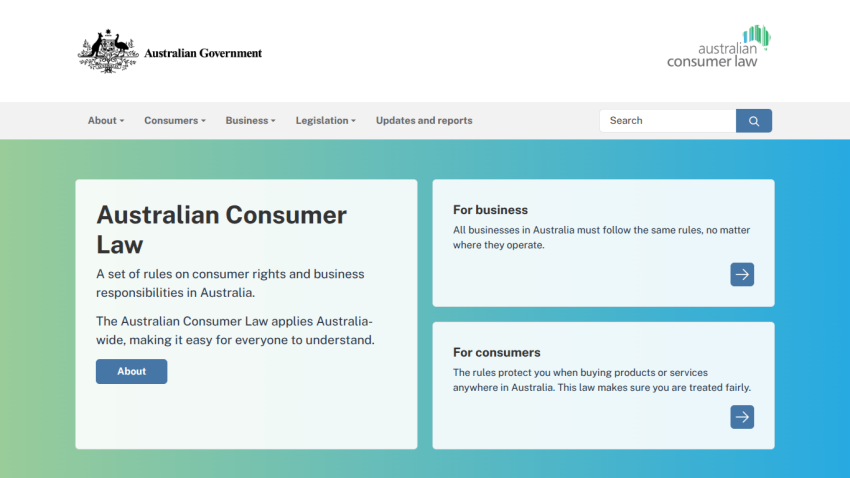The image size is (850, 478).
Task: Expand the Consumers navigation menu
Action: 175,120
